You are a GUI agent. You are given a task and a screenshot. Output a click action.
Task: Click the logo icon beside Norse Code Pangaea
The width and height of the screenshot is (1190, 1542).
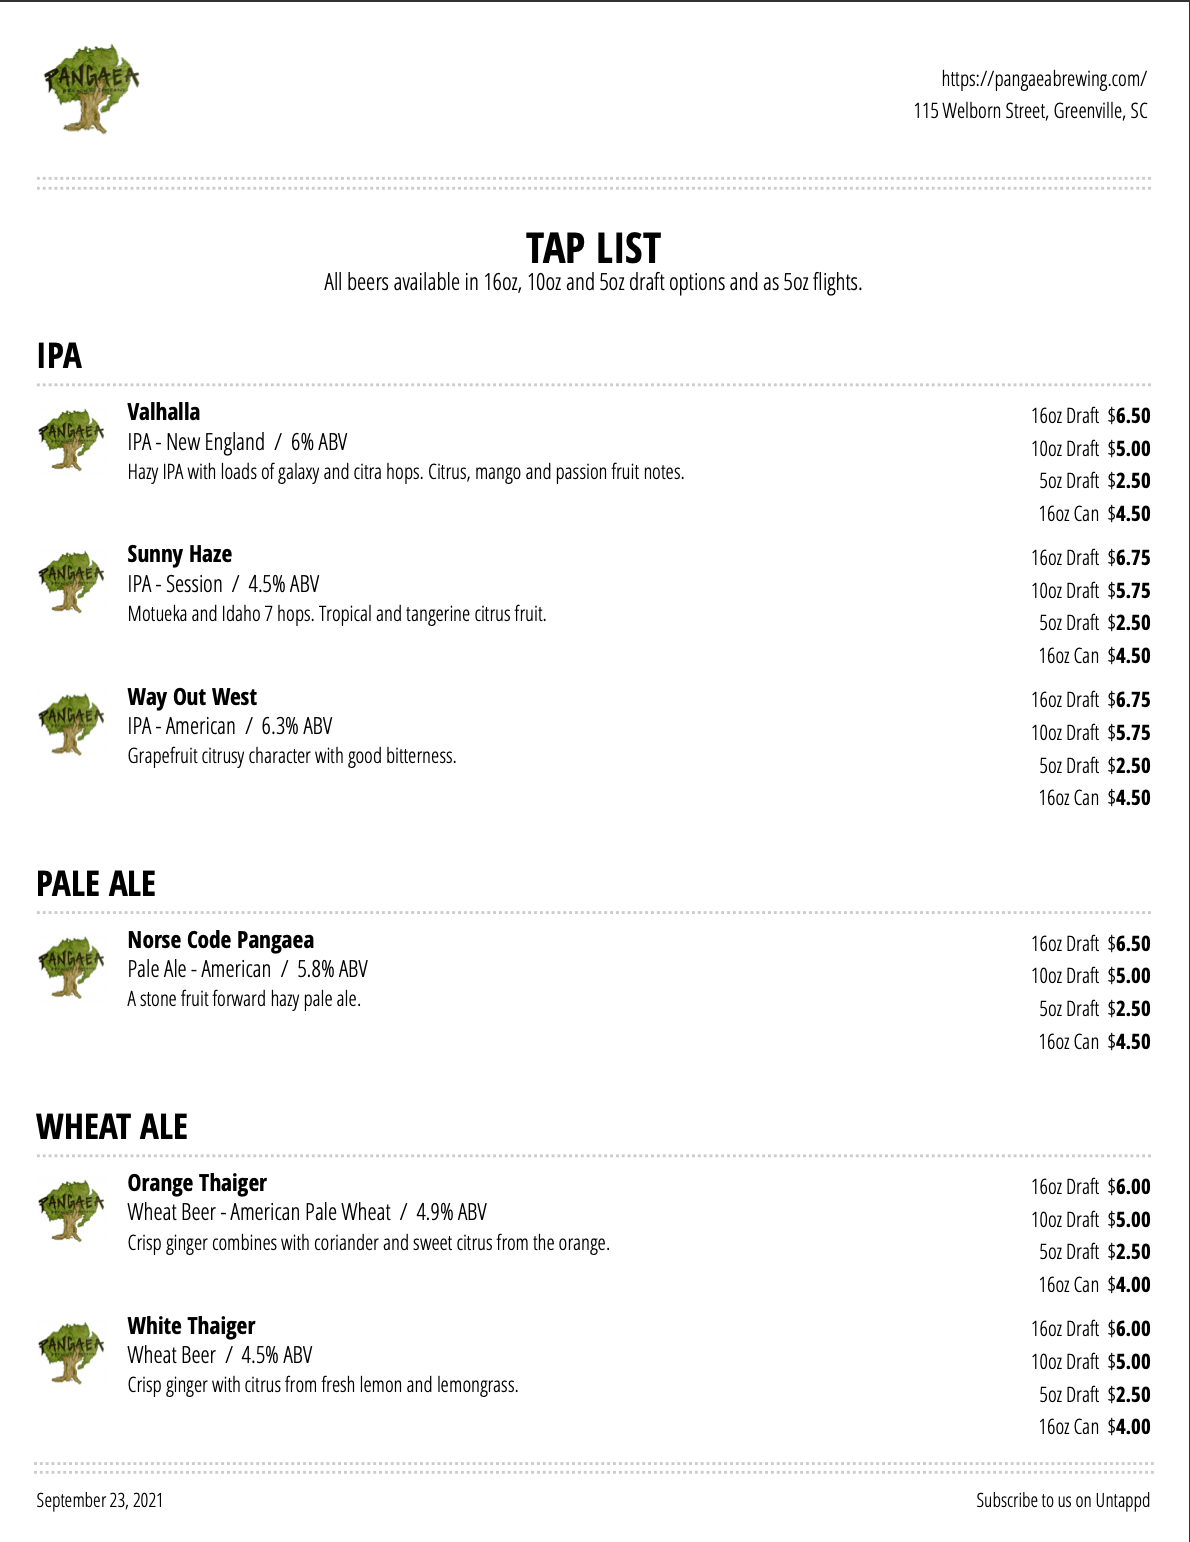(x=71, y=966)
